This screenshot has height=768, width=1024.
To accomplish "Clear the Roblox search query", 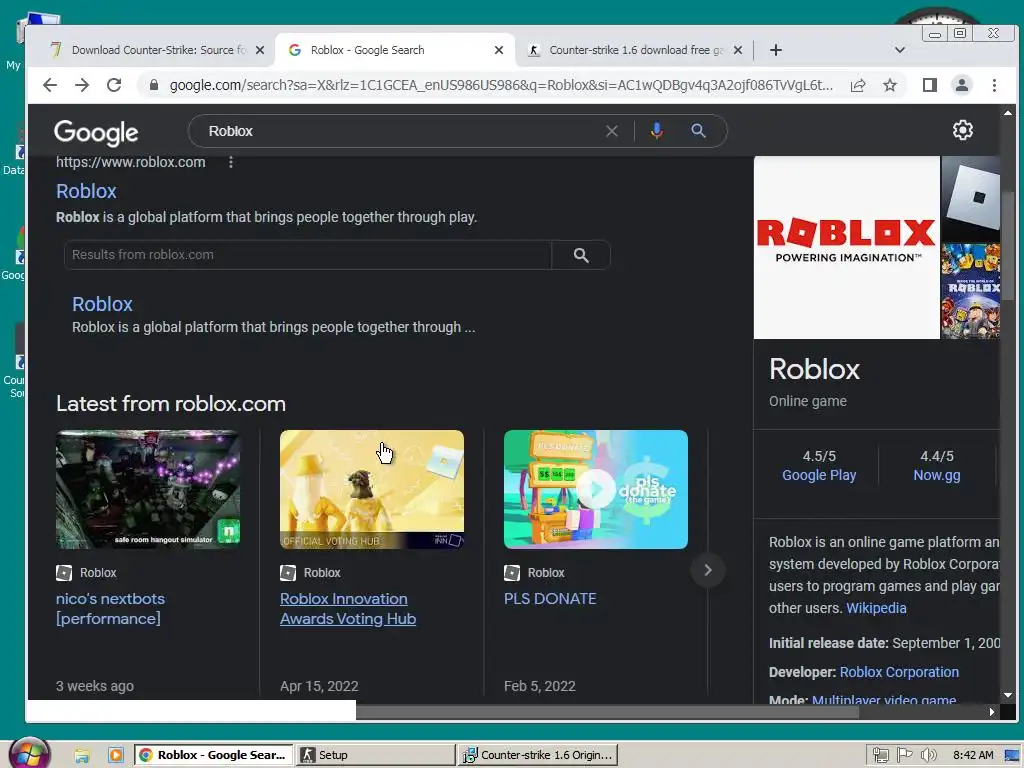I will click(x=611, y=131).
